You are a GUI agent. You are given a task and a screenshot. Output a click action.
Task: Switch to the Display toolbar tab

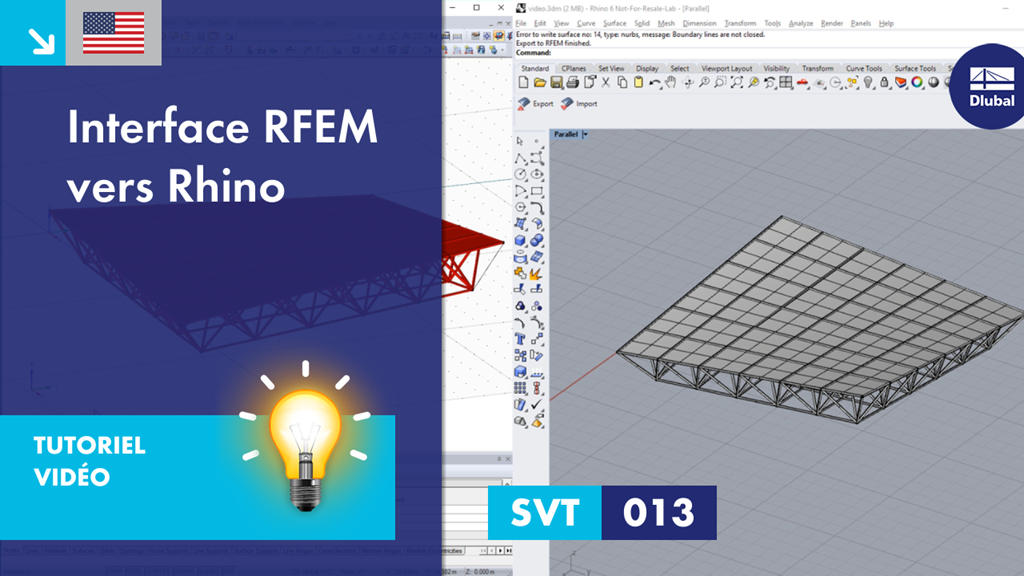click(x=647, y=69)
